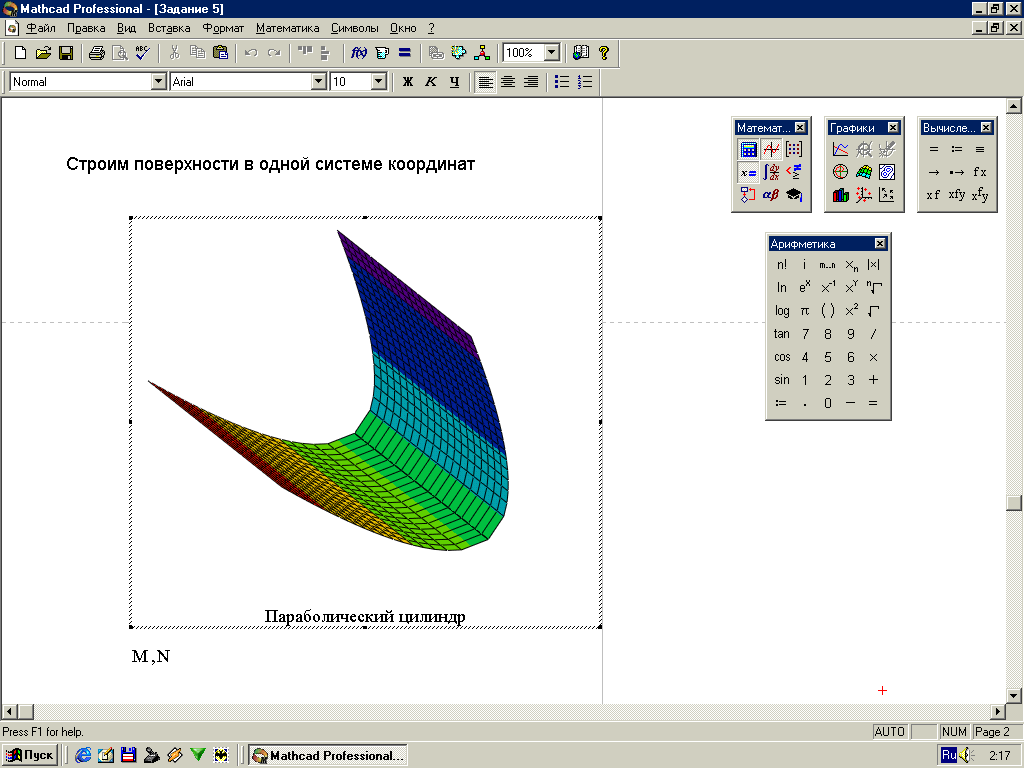Open Matrix palette icon in Математика panel
This screenshot has width=1024, height=768.
(x=794, y=150)
